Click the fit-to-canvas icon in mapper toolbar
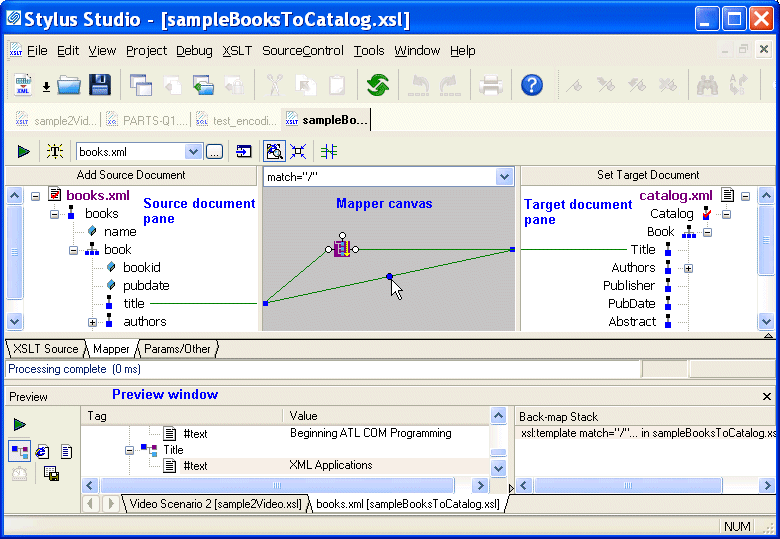 (x=298, y=151)
